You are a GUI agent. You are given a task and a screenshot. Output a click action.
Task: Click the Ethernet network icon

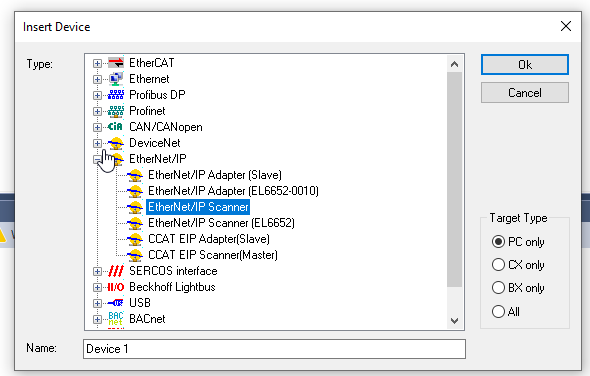[x=116, y=79]
